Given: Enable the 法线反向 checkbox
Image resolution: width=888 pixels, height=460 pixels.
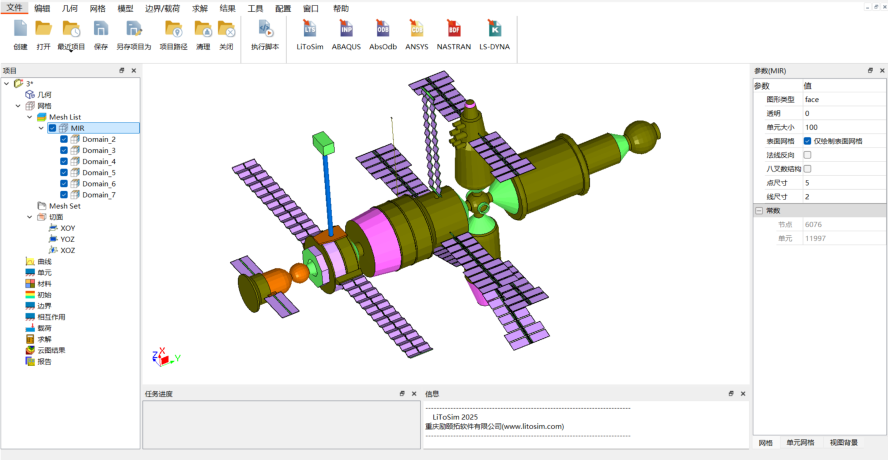Looking at the screenshot, I should (x=808, y=155).
